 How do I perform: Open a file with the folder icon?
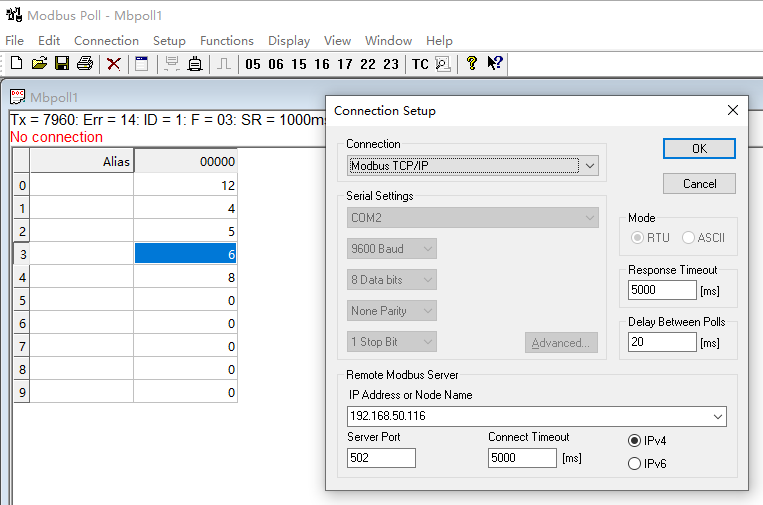point(39,64)
